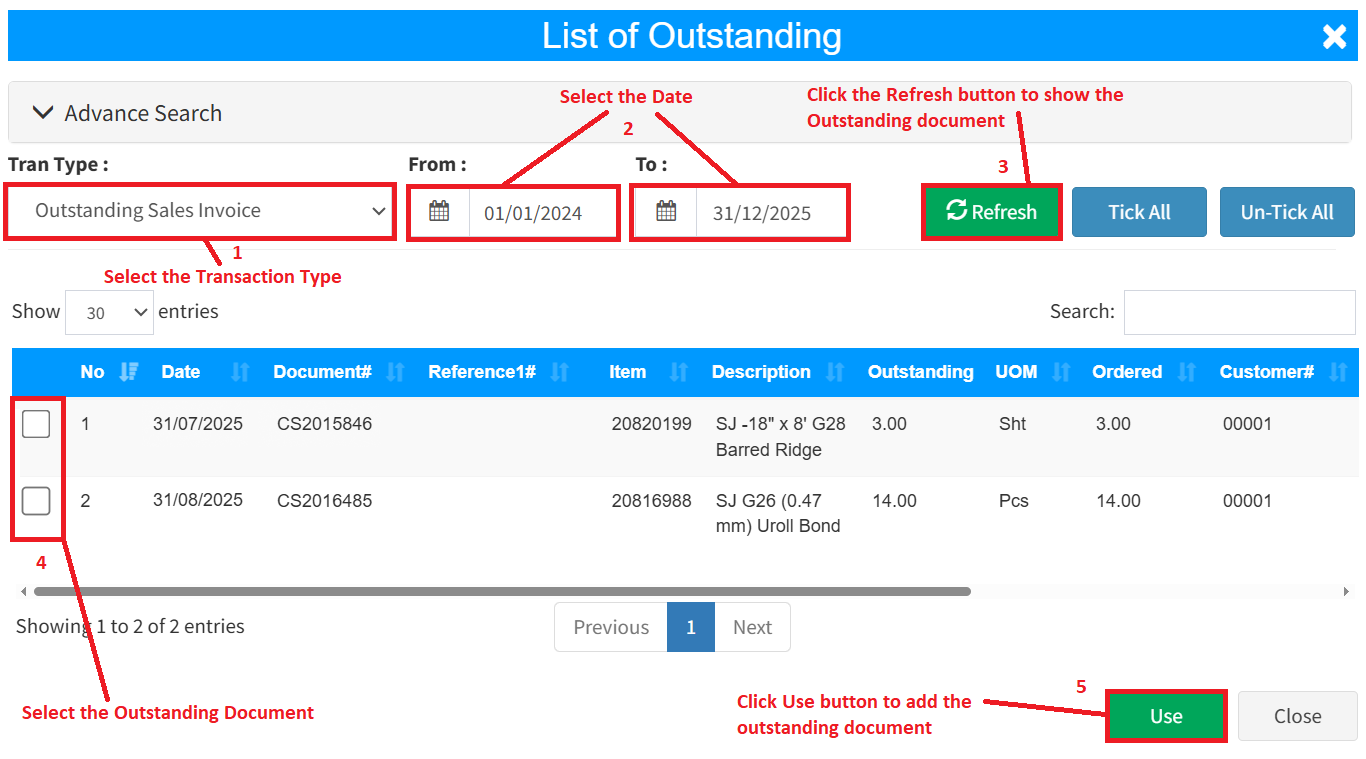The width and height of the screenshot is (1366, 759).
Task: Sort by the Customer# column arrows
Action: [1338, 372]
